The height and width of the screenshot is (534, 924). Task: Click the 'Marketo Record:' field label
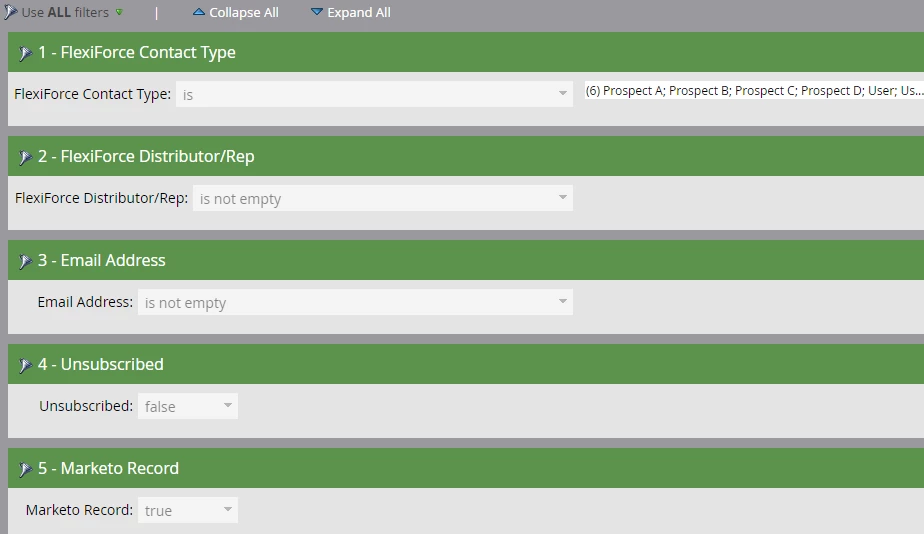coord(80,510)
